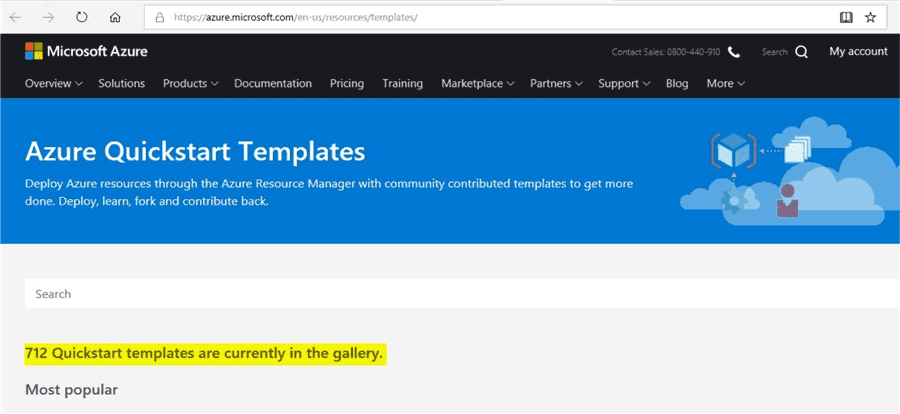Expand the Partners dropdown menu
The width and height of the screenshot is (900, 414).
click(x=556, y=84)
